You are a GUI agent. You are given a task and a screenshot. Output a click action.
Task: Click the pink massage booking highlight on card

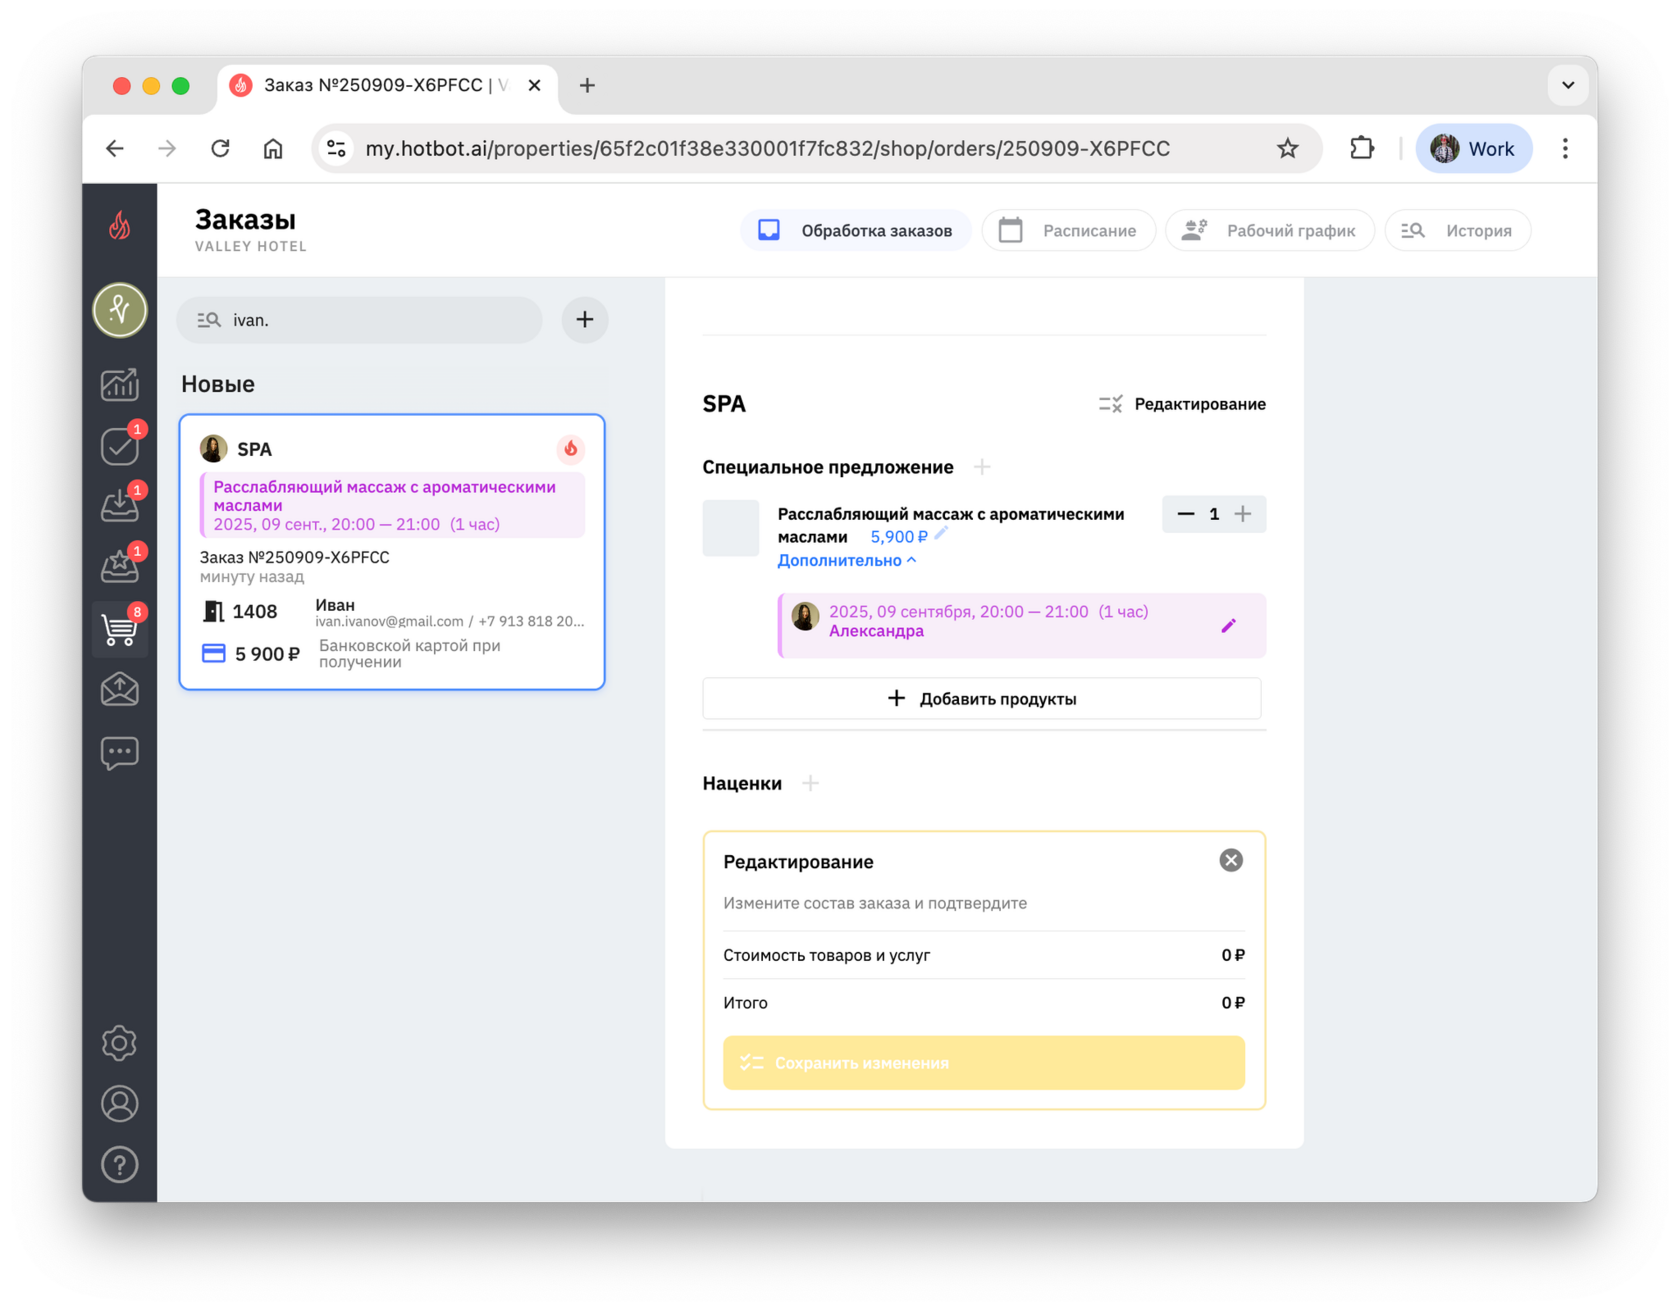[393, 505]
